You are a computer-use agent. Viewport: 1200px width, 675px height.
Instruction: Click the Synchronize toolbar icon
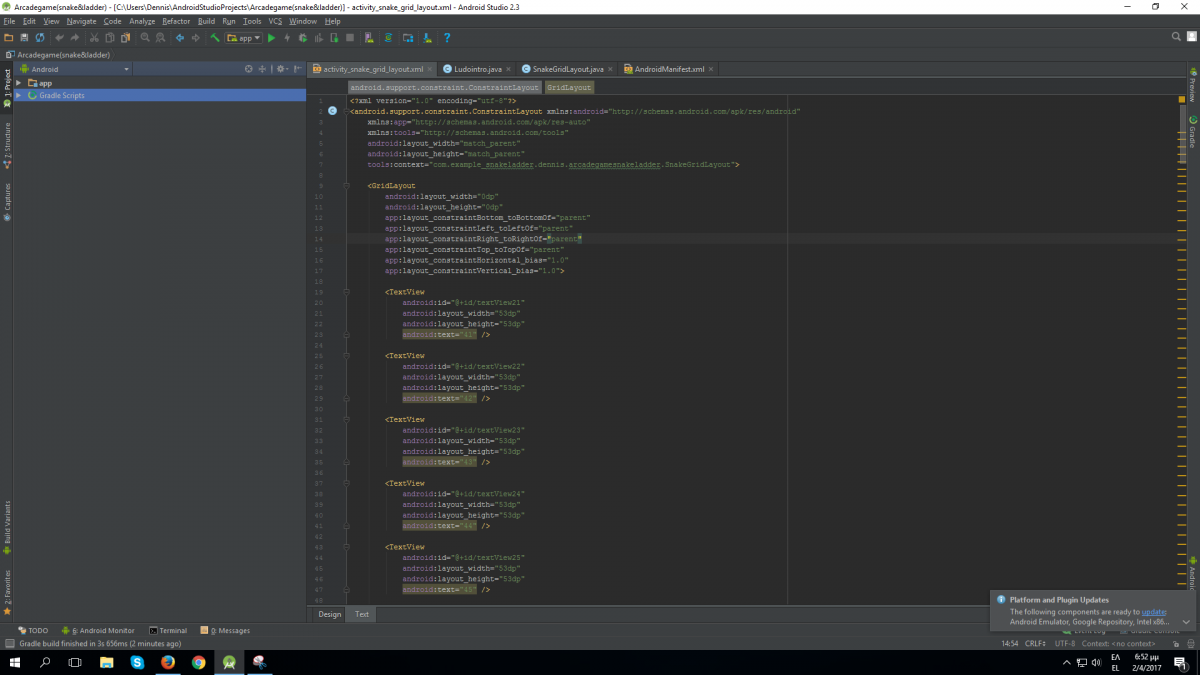pyautogui.click(x=40, y=38)
